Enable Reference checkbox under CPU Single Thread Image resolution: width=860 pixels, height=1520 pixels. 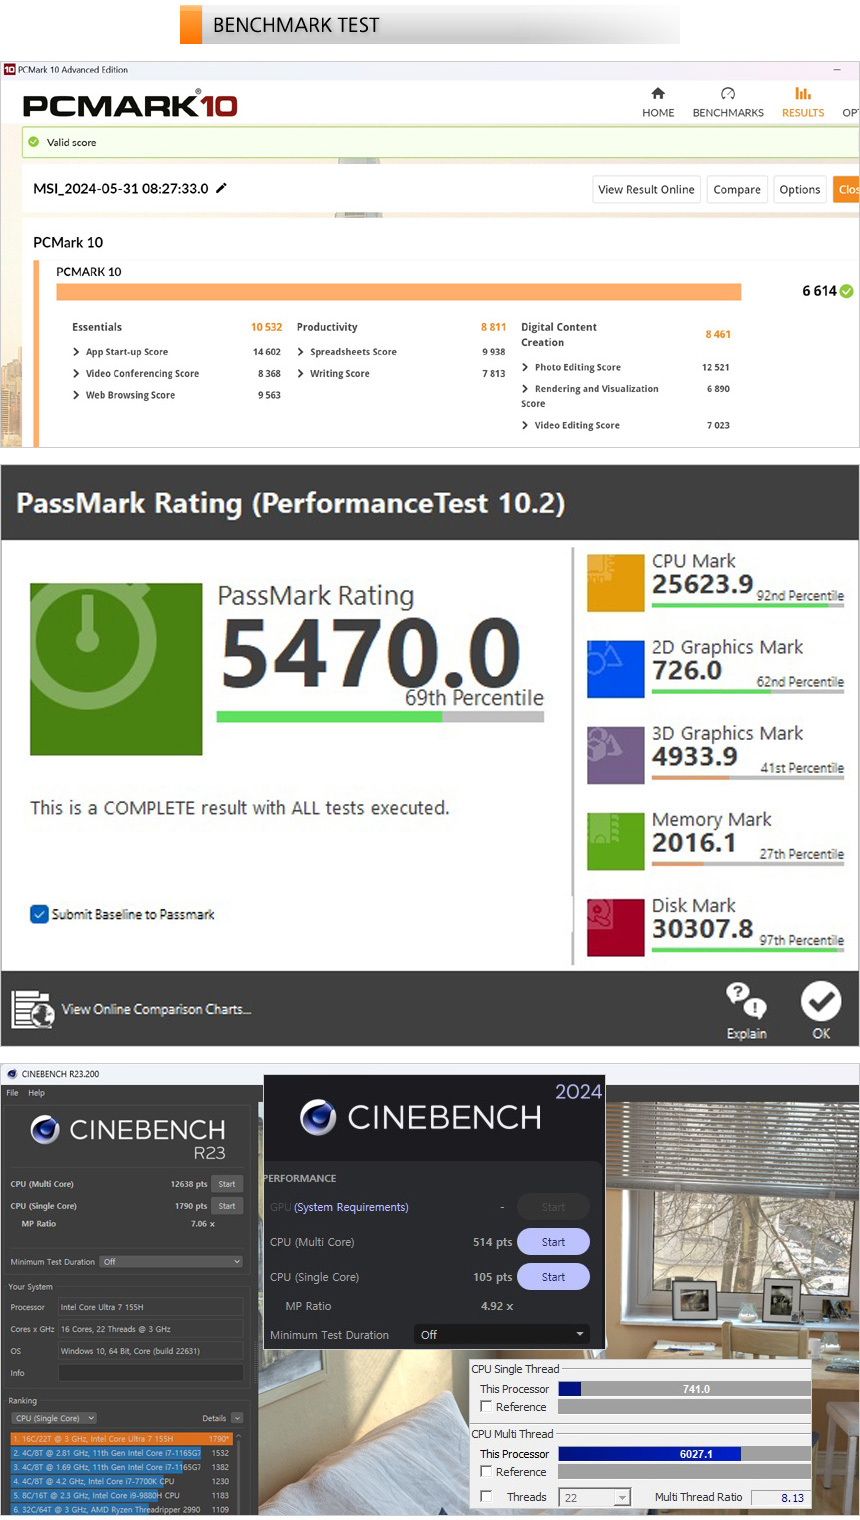[486, 1407]
